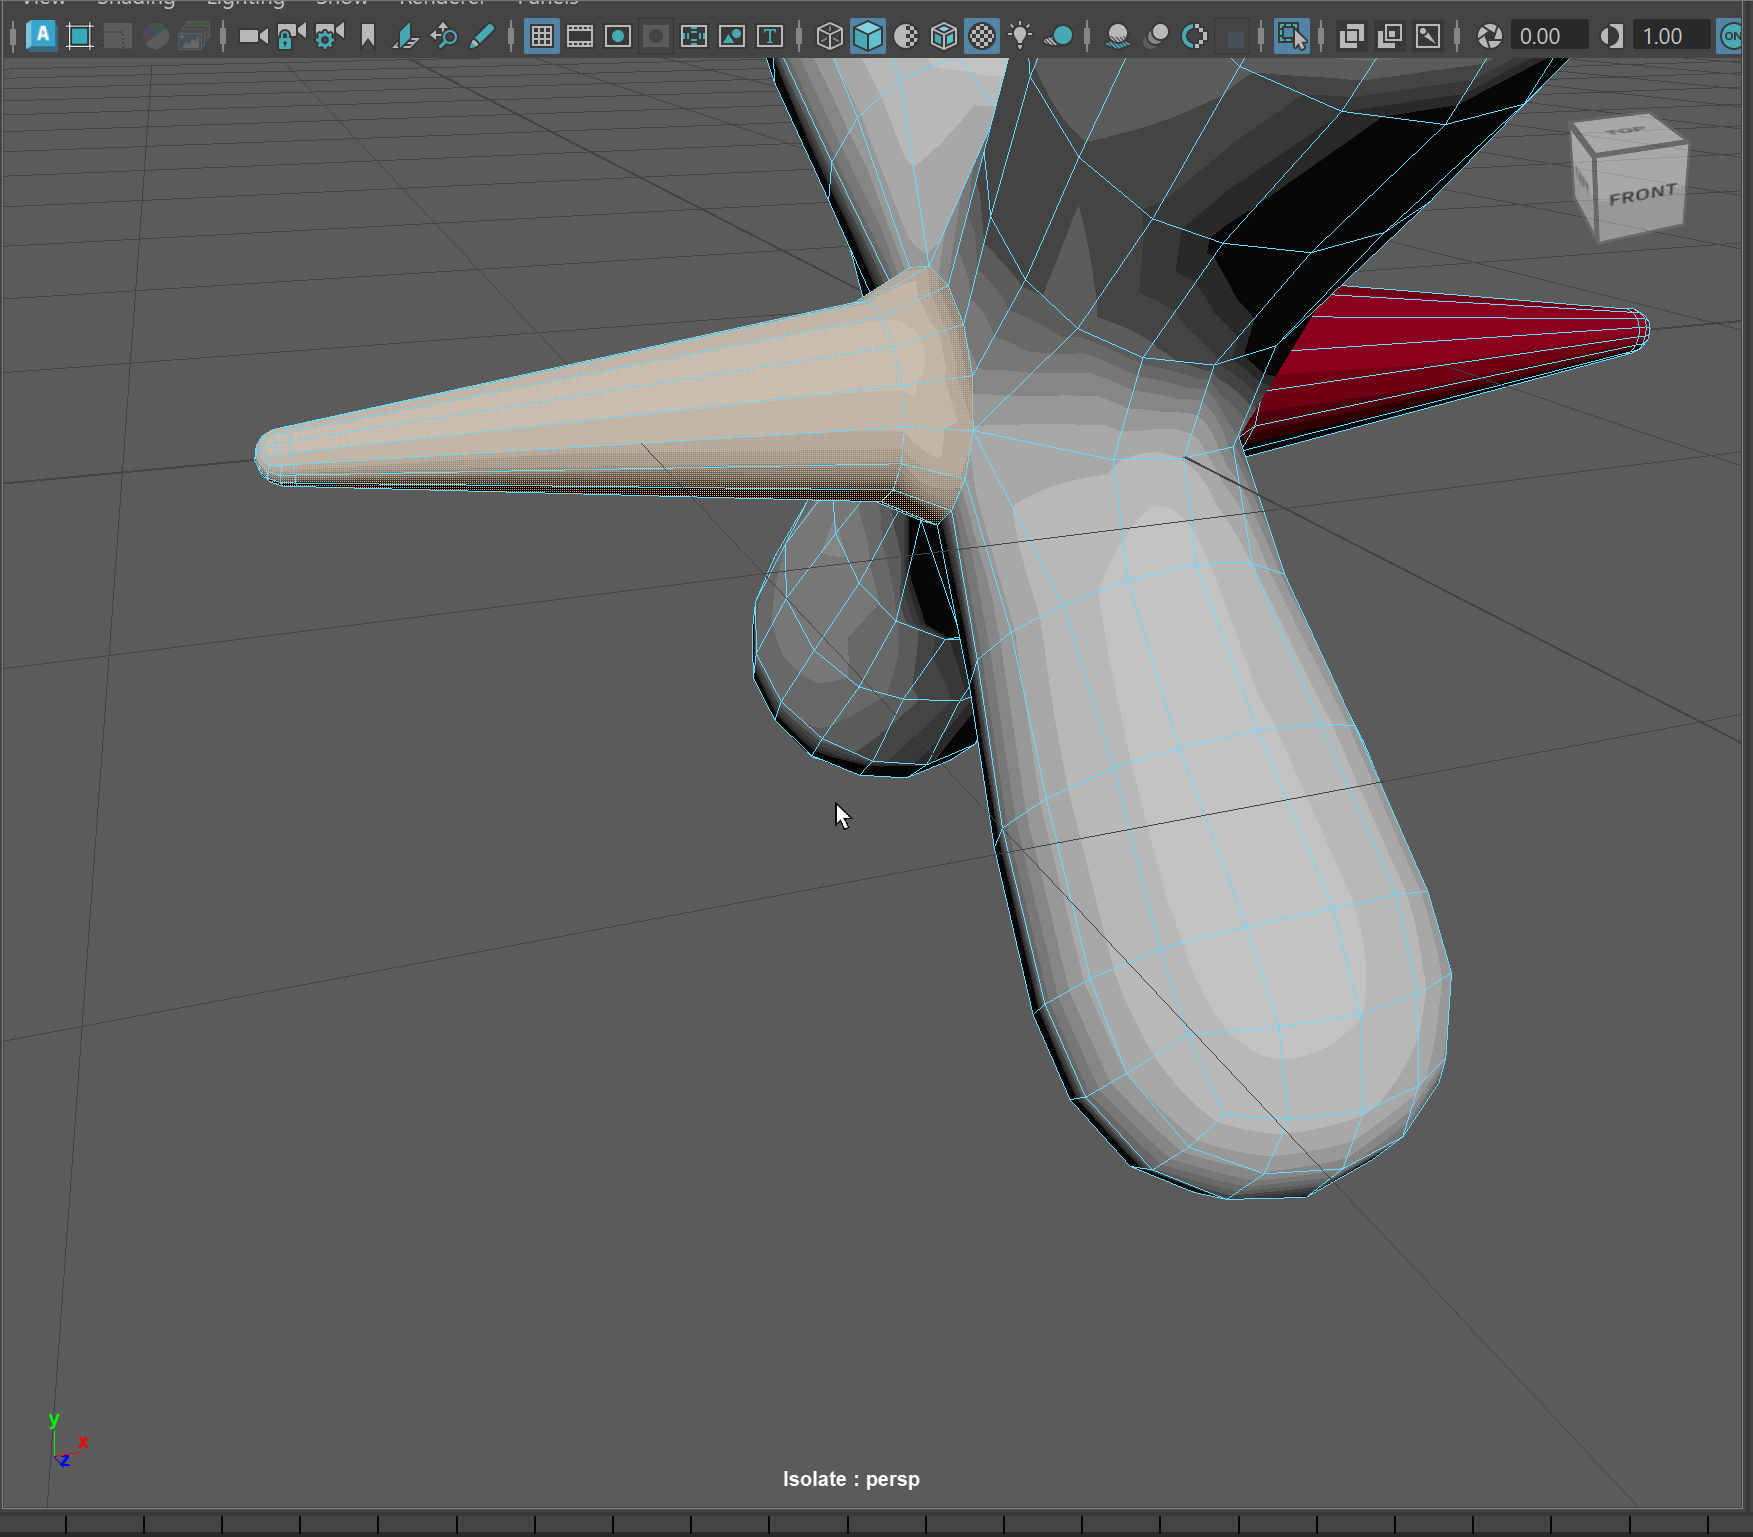Activate the 2D Pan/Zoom icon
The image size is (1753, 1537).
(x=444, y=37)
